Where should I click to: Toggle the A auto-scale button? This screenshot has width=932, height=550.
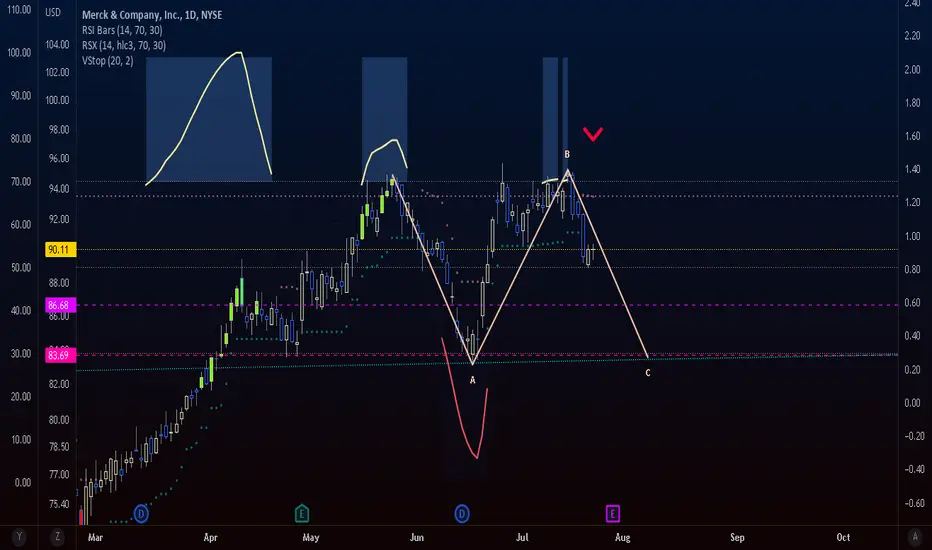click(915, 536)
